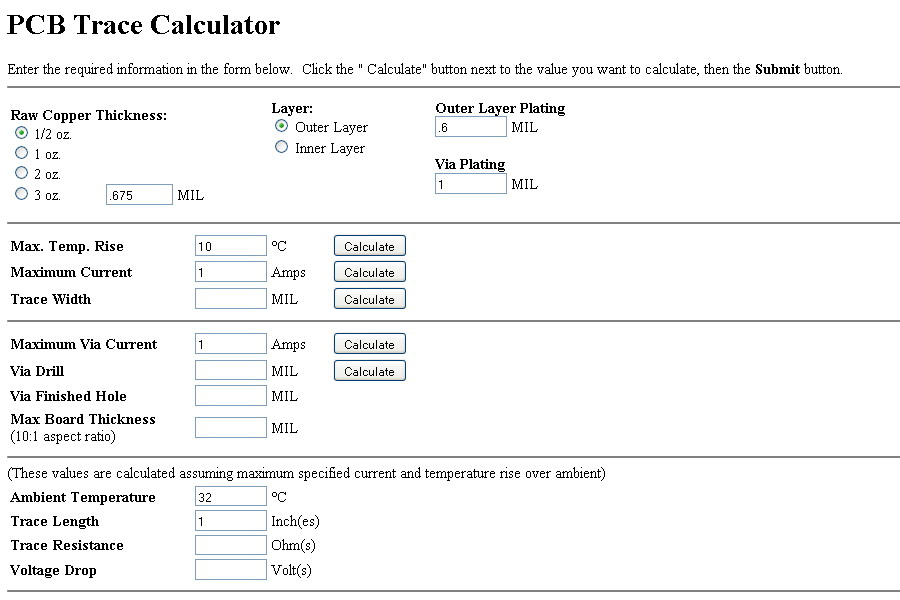Focus the Trace Width text field
The image size is (900, 600).
tap(230, 299)
